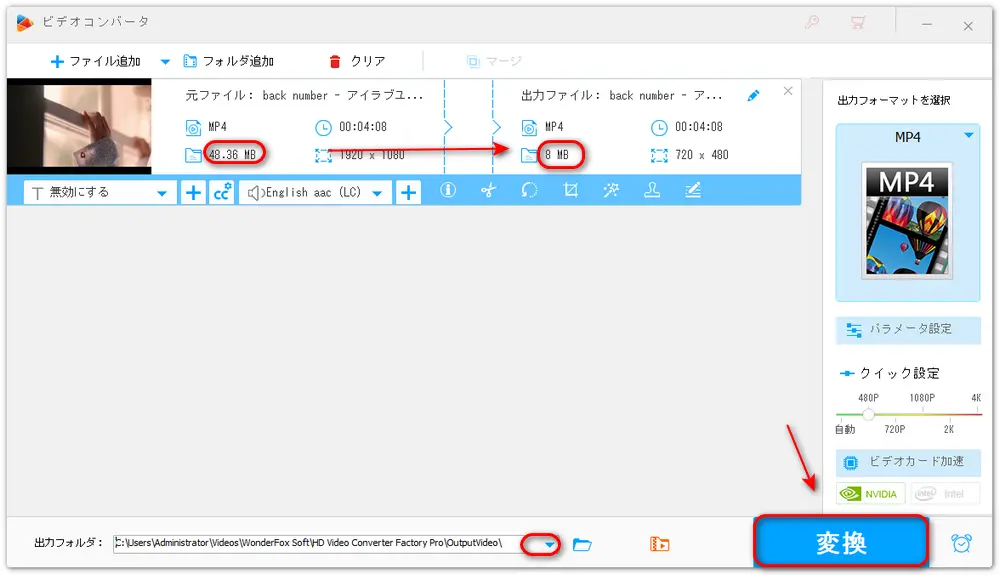This screenshot has width=1000, height=575.
Task: Select 4K on quick settings slider
Action: (x=976, y=398)
